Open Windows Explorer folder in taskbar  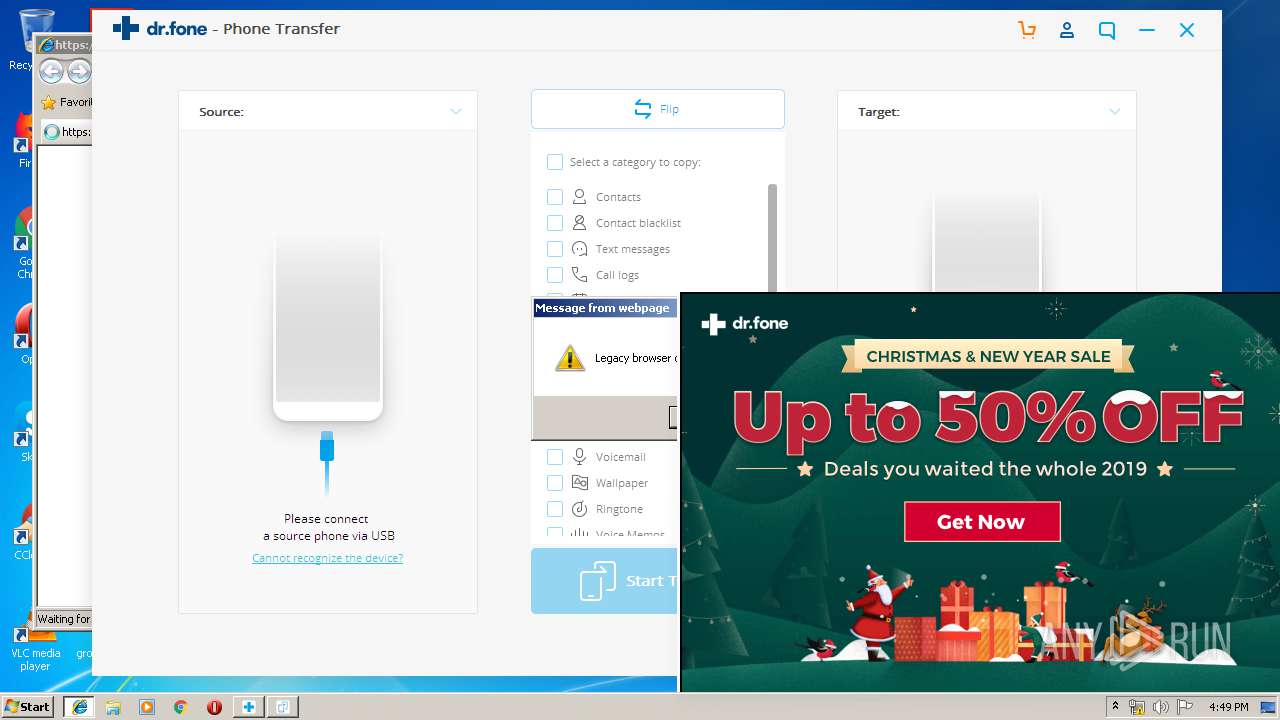pyautogui.click(x=113, y=707)
